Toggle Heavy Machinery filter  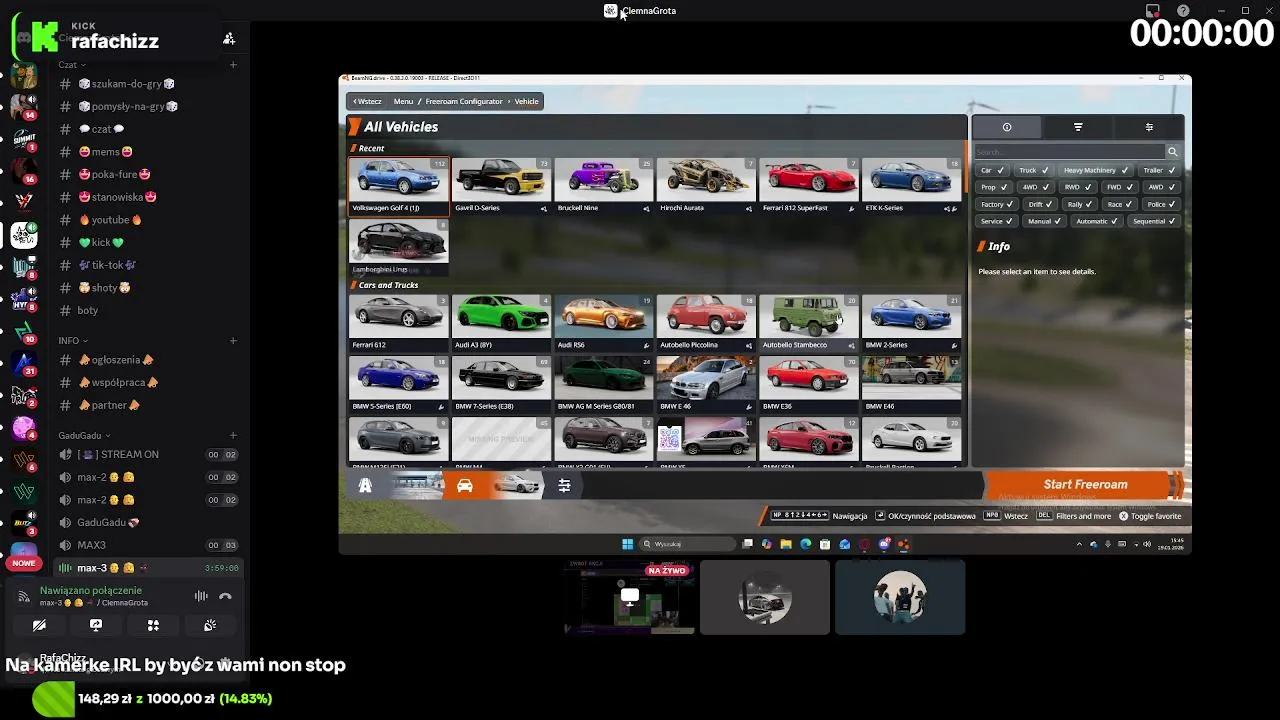pyautogui.click(x=1096, y=170)
